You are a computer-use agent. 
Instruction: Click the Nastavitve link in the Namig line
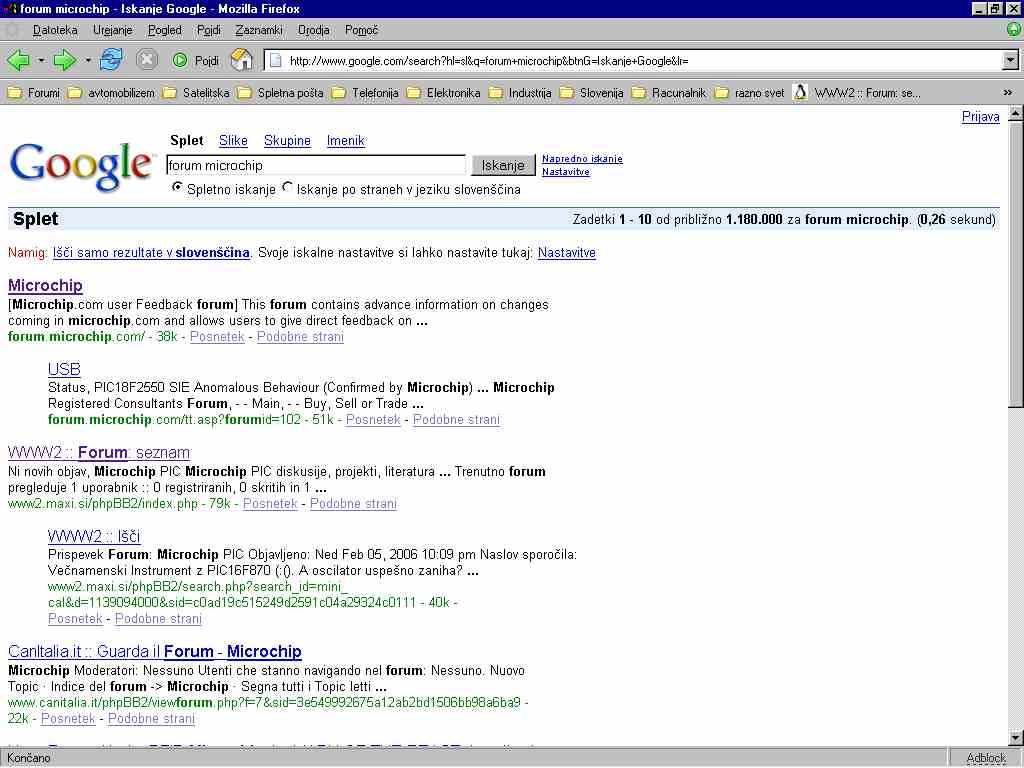[567, 253]
